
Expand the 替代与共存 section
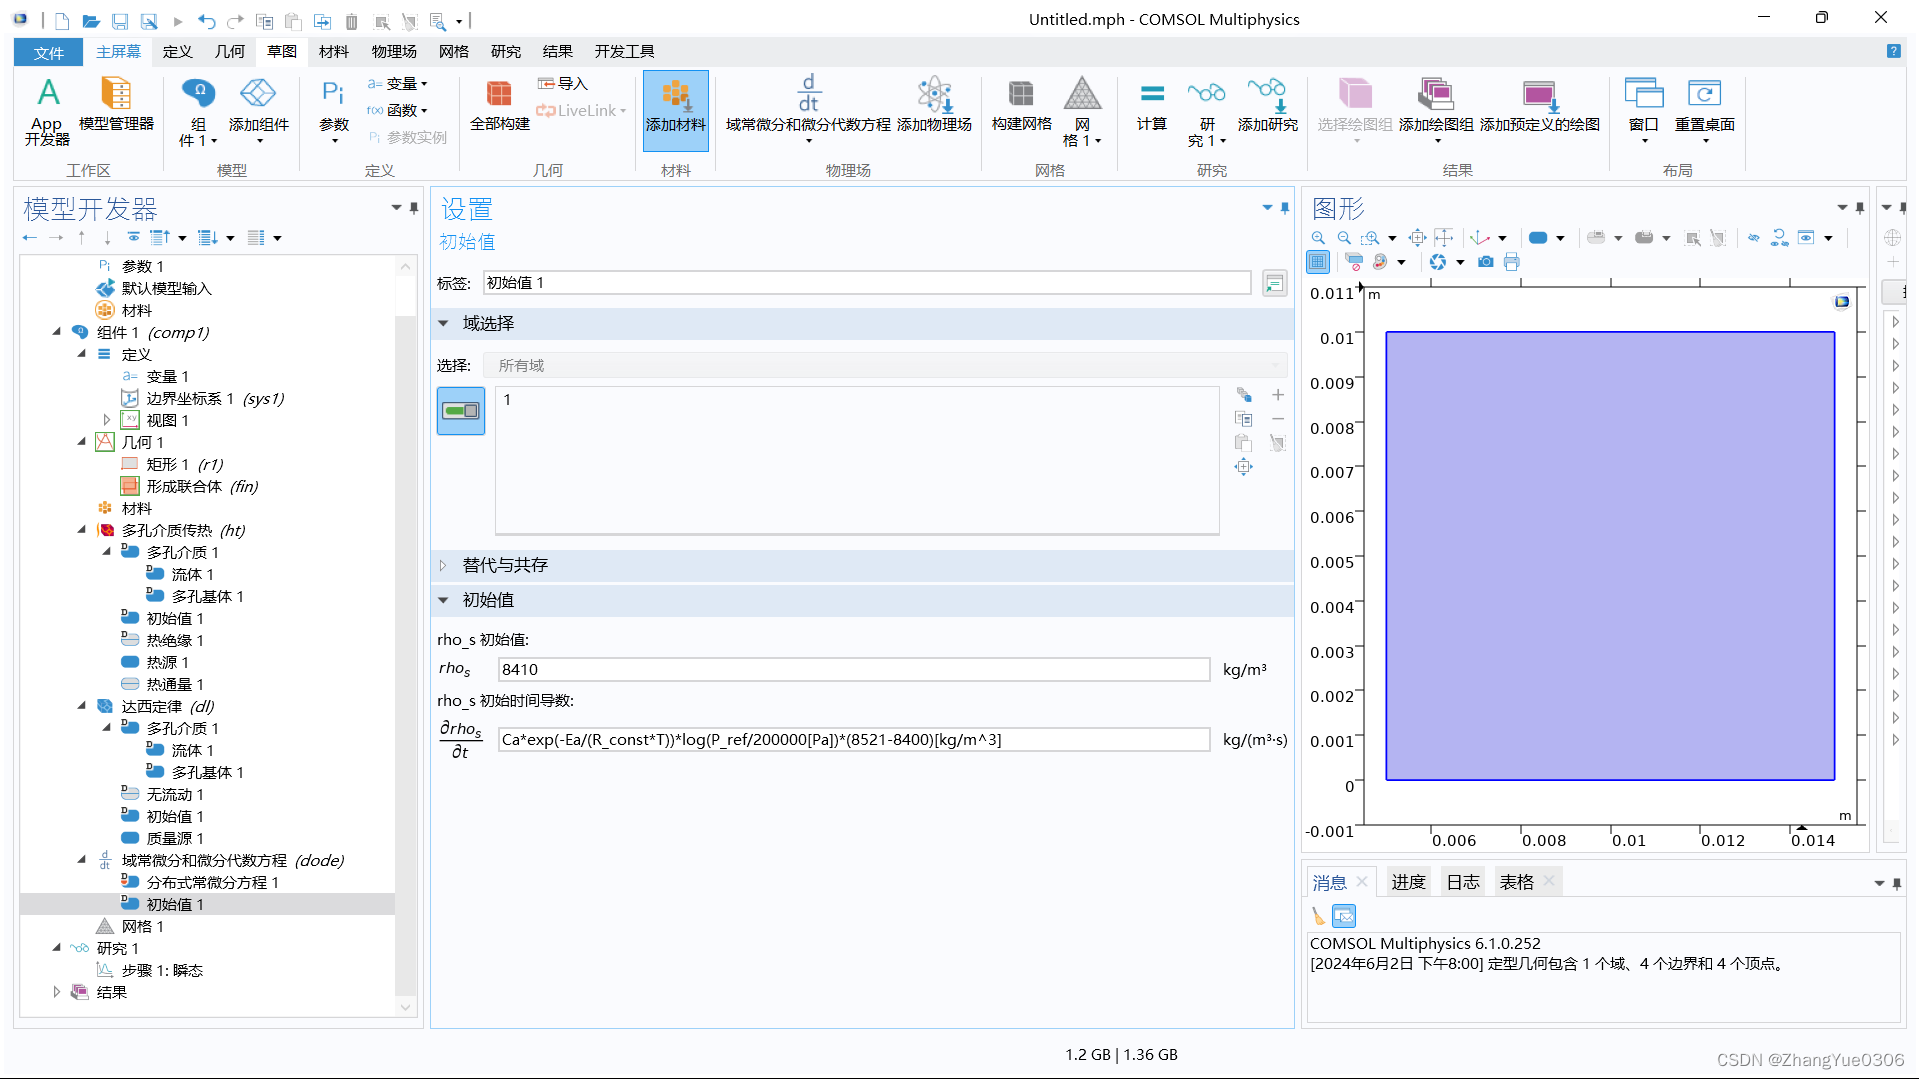click(x=443, y=566)
